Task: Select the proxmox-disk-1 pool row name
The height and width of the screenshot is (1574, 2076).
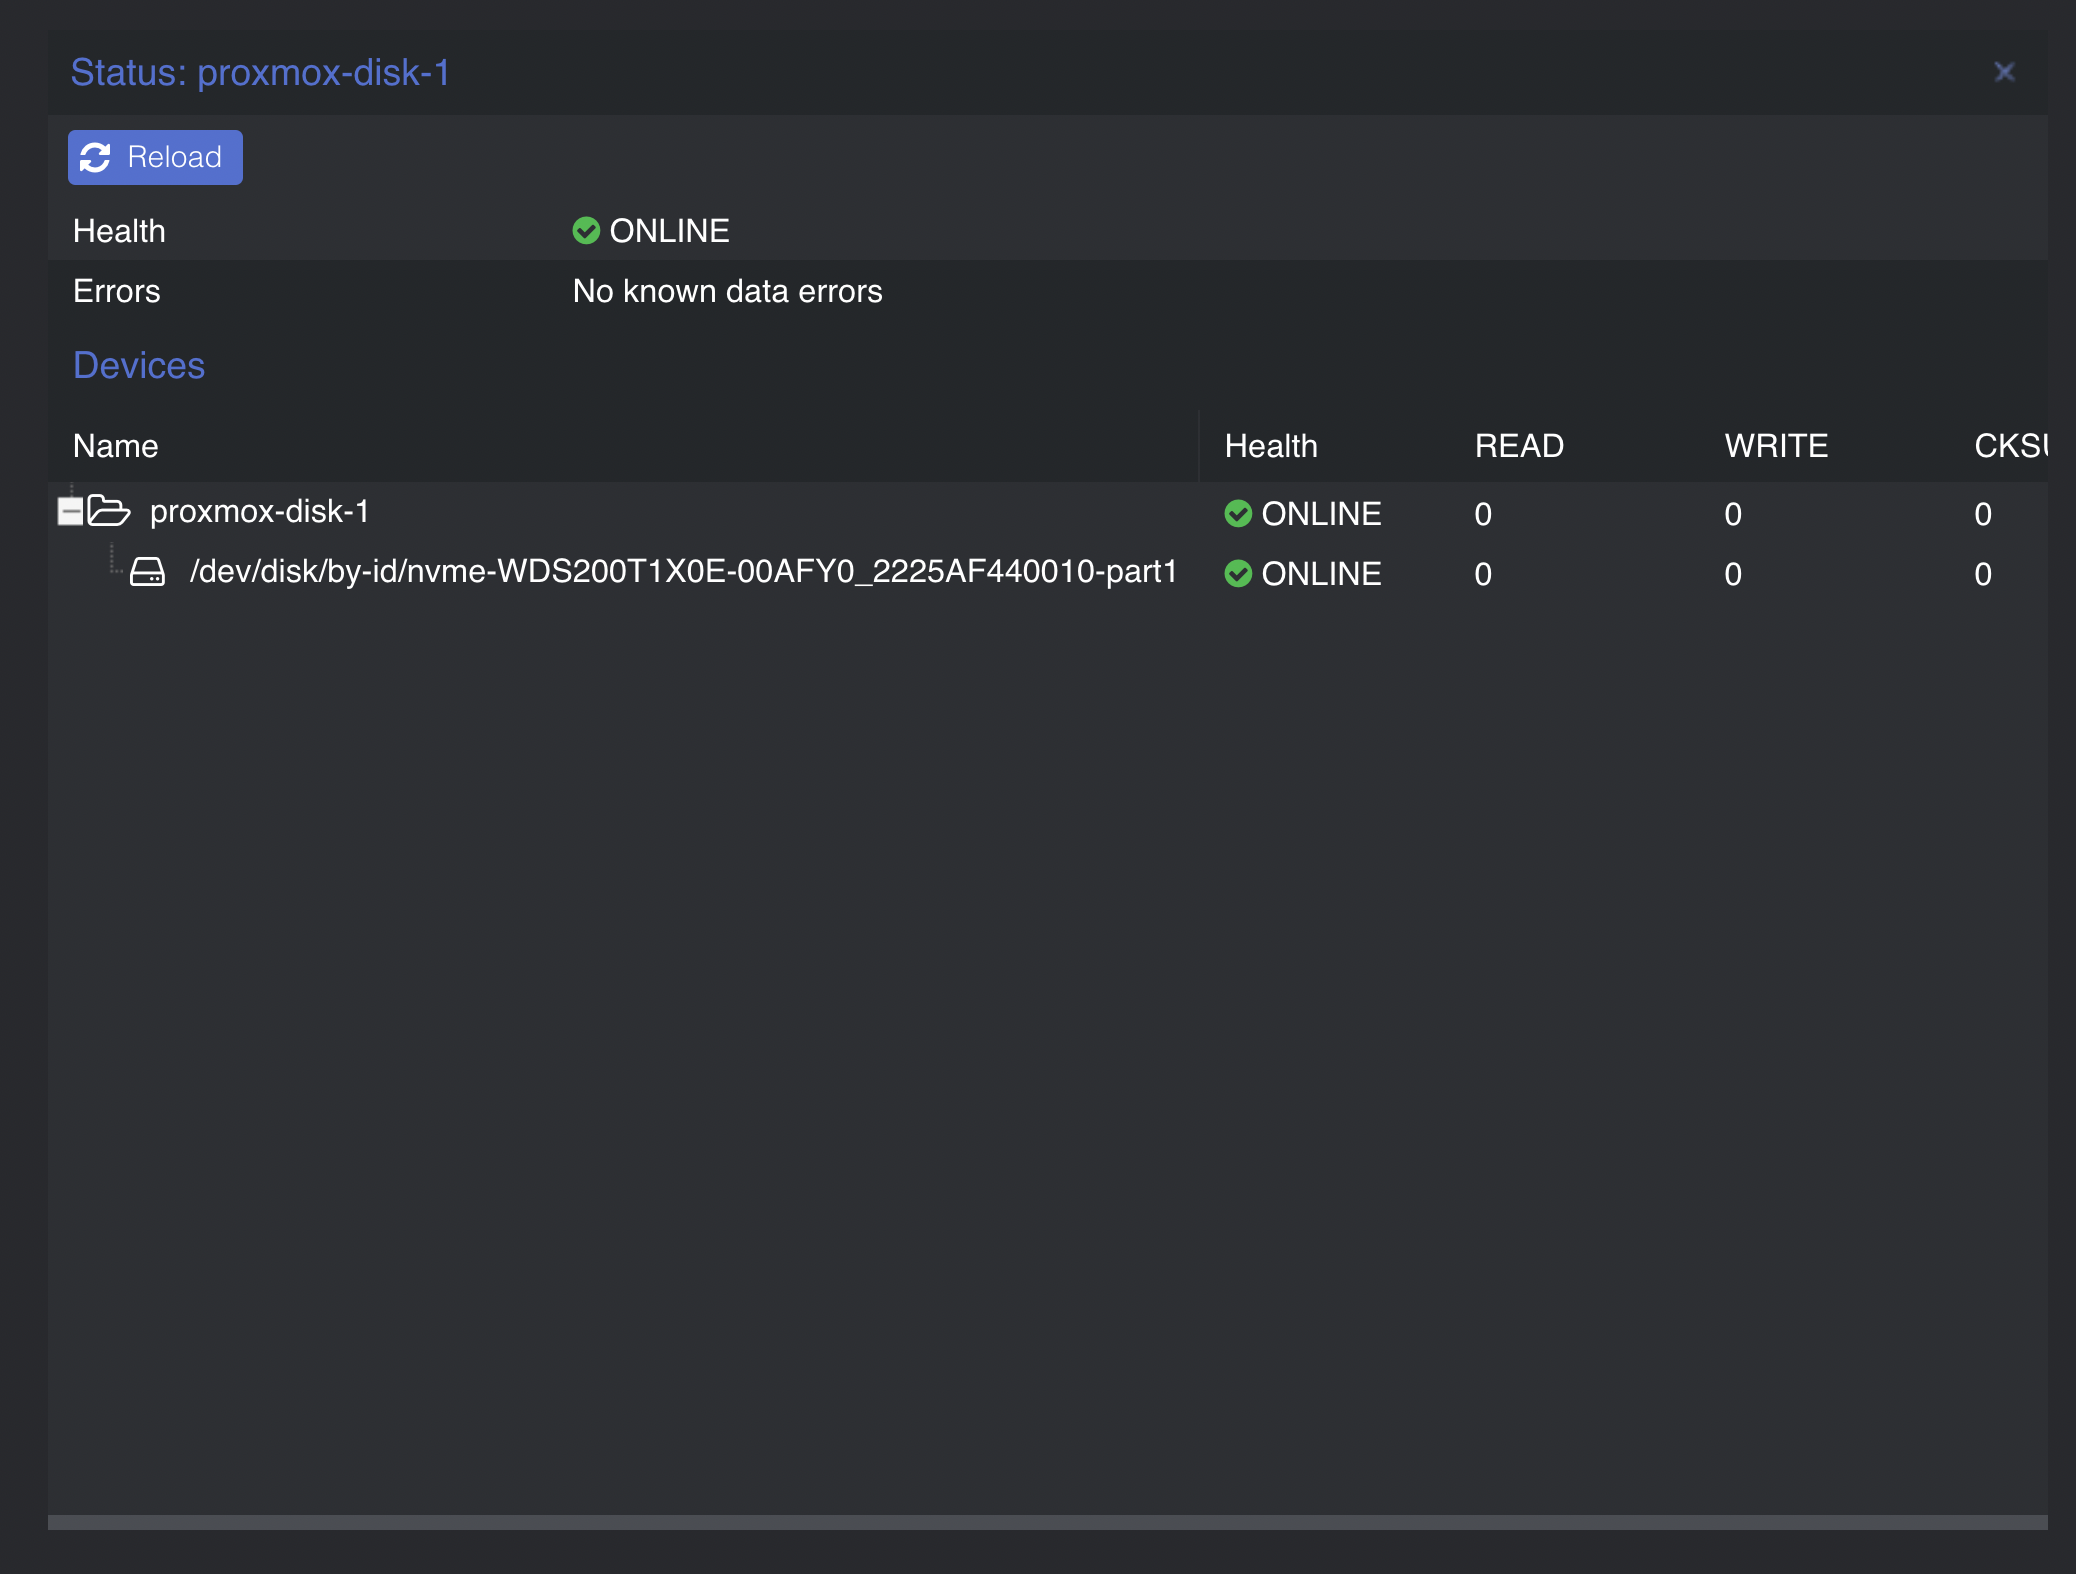Action: coord(260,511)
